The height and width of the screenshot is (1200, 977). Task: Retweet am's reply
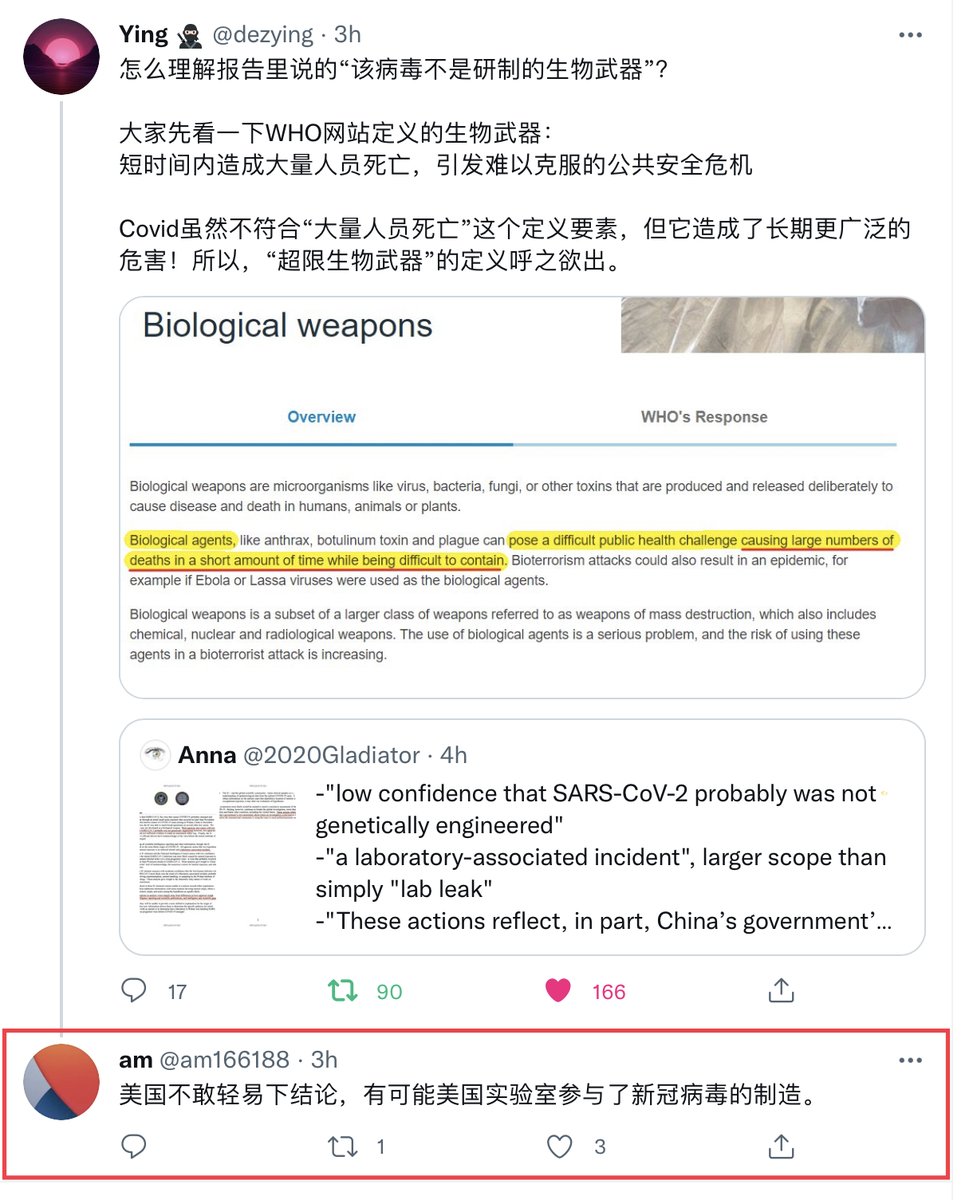point(344,1146)
